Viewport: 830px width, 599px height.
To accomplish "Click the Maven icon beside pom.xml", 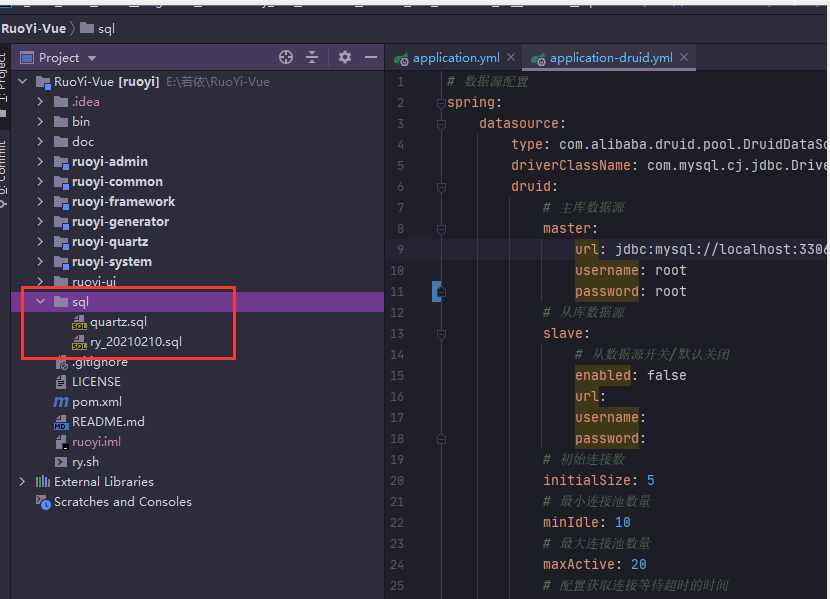I will click(61, 402).
